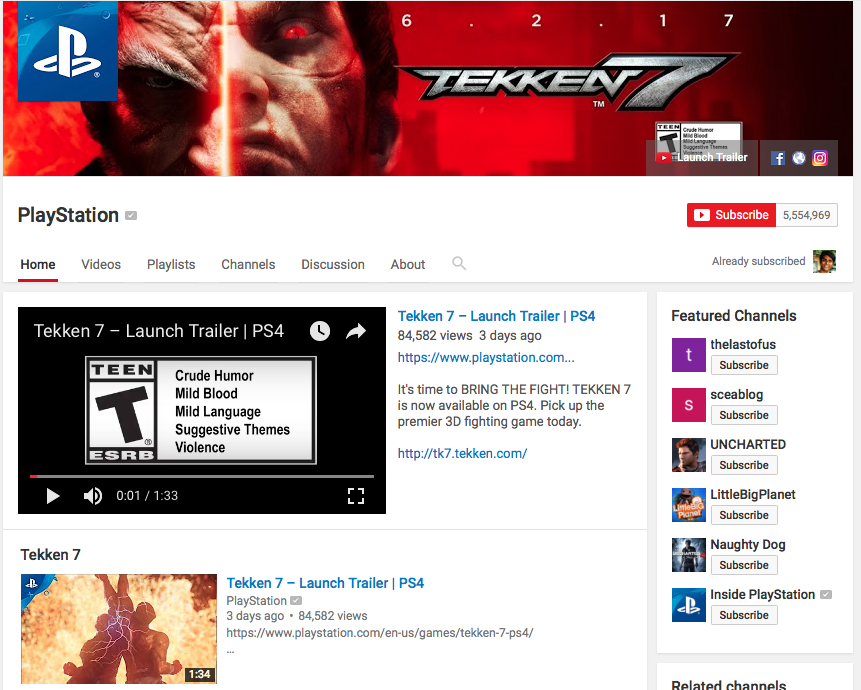Go to the Discussion tab

tap(333, 265)
